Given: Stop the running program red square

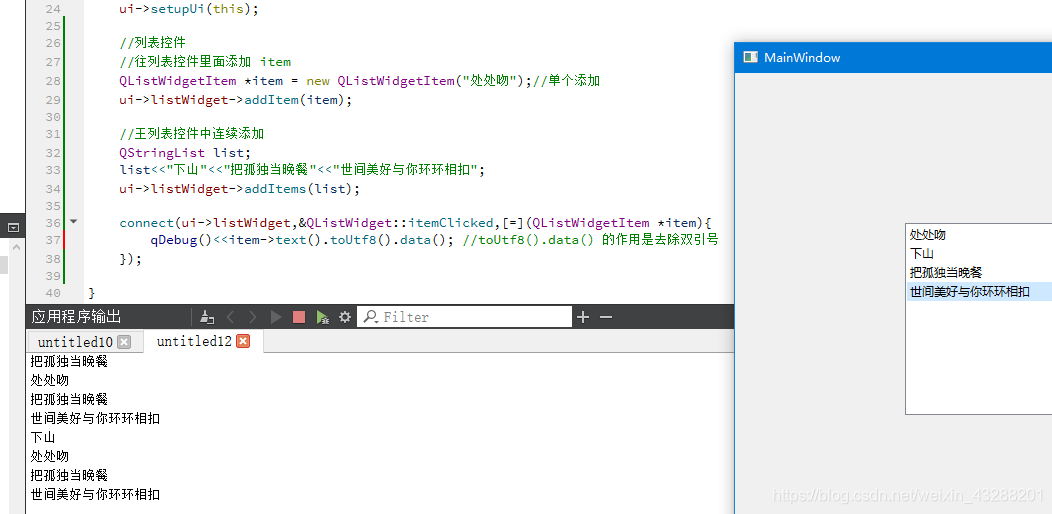Looking at the screenshot, I should coord(299,317).
